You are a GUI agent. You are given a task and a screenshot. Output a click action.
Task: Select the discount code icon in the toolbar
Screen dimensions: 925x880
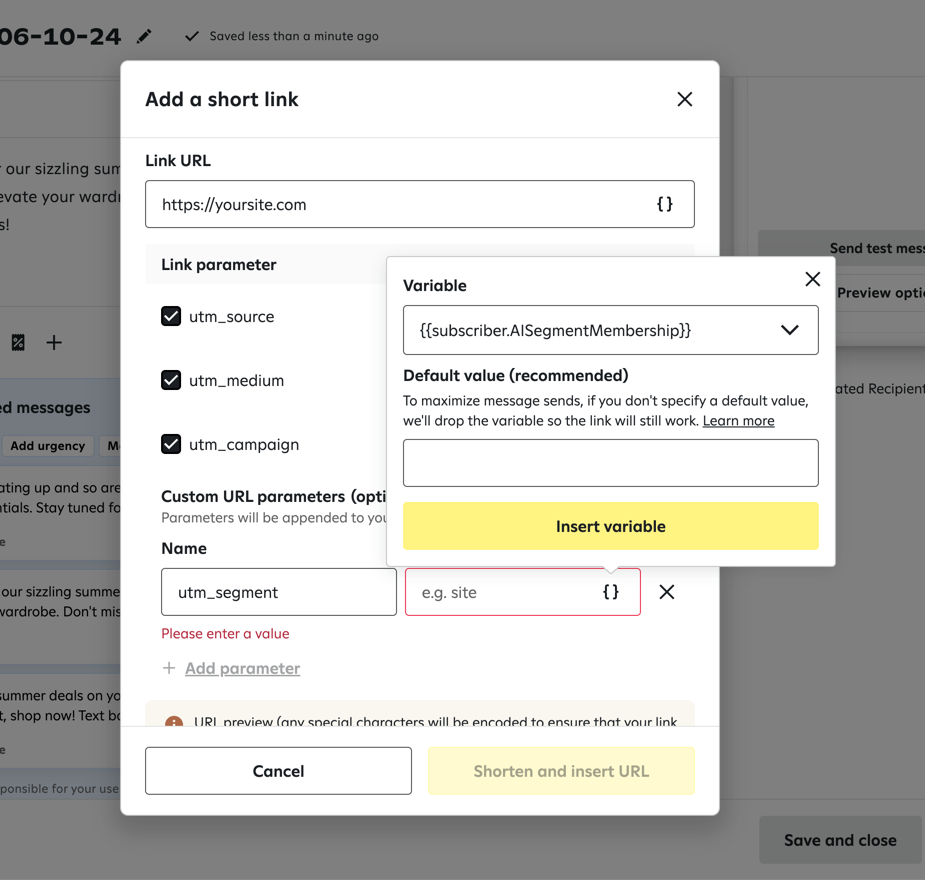pos(17,342)
